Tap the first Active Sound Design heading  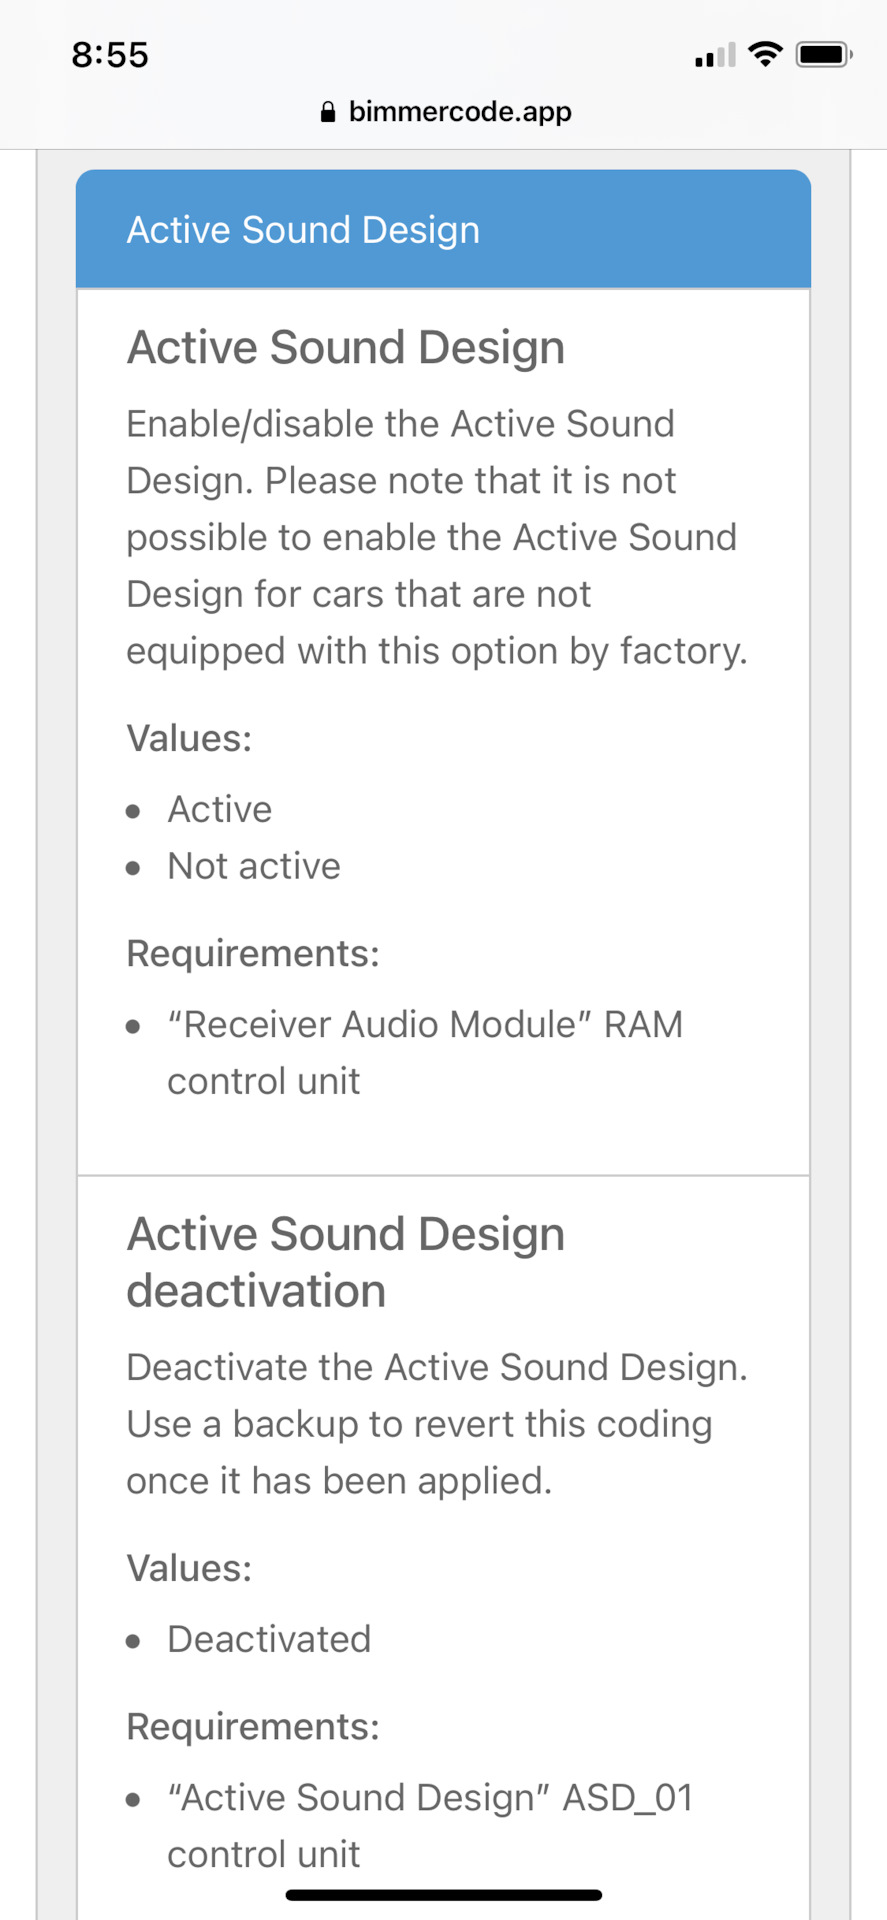[345, 348]
